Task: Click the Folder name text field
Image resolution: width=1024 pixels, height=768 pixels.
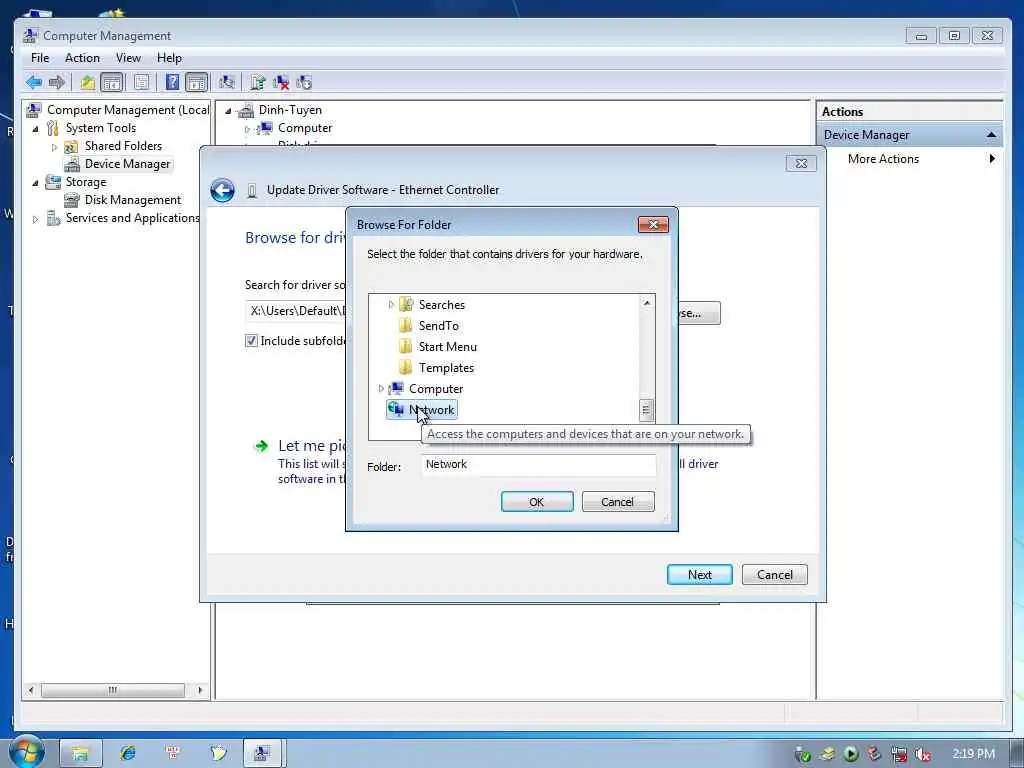Action: tap(538, 465)
